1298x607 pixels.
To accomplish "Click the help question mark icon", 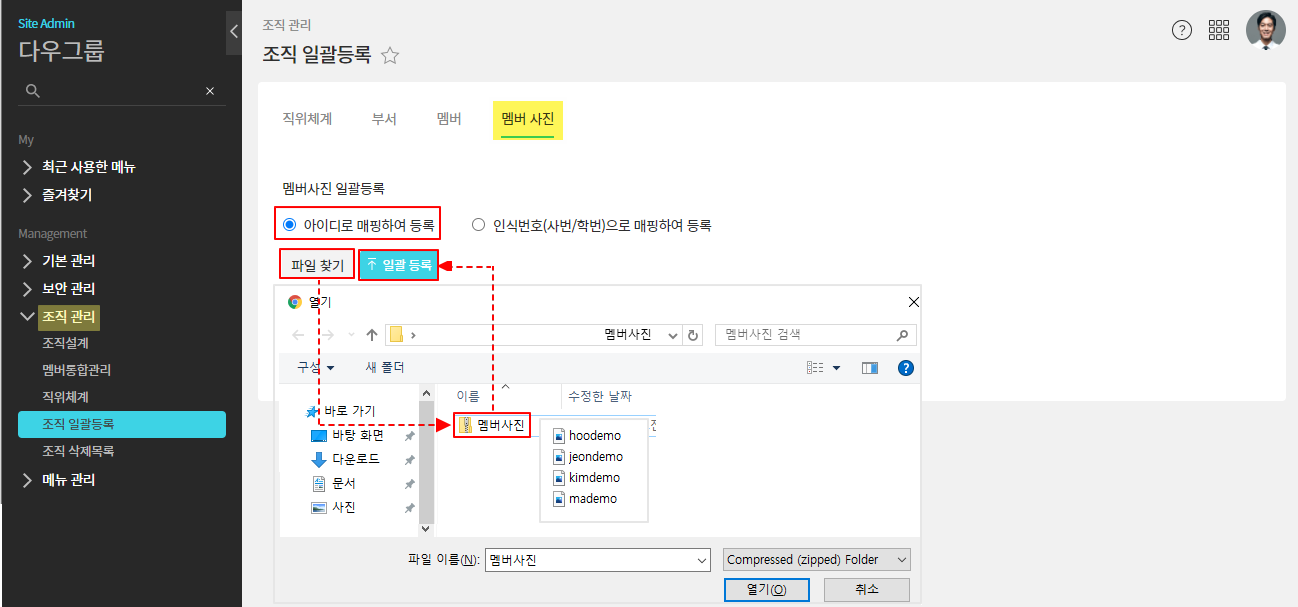I will (1181, 30).
